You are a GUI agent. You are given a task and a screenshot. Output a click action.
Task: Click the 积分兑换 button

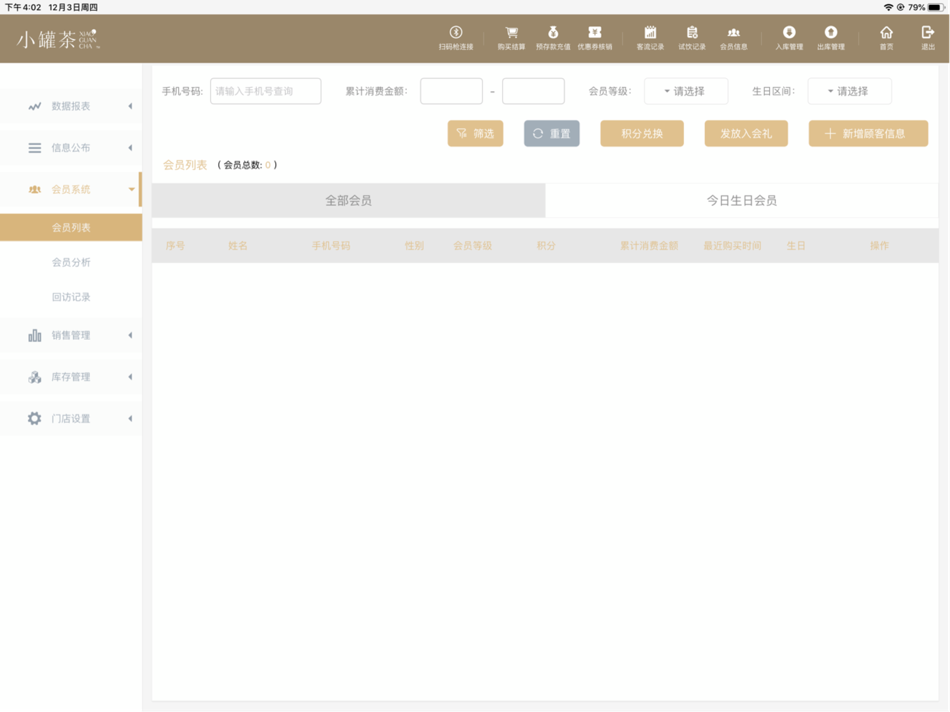click(642, 133)
